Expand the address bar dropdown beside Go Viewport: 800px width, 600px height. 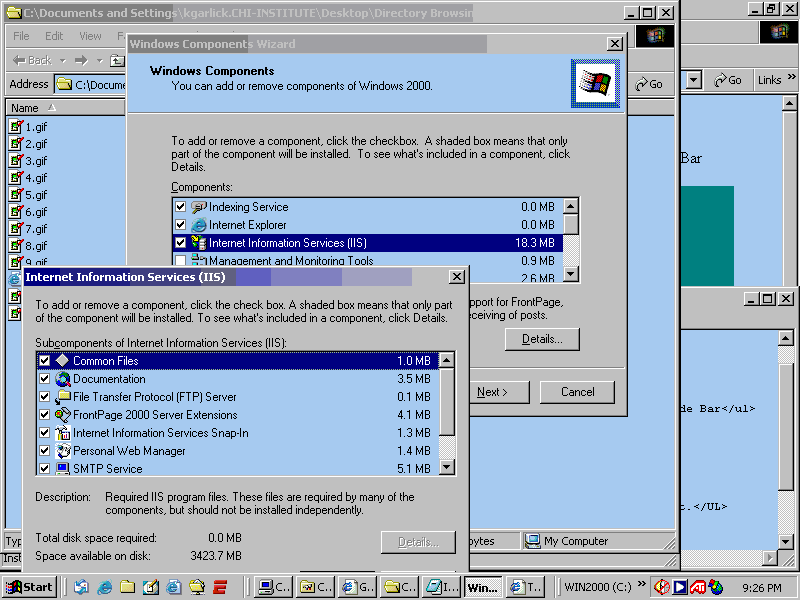(x=693, y=80)
